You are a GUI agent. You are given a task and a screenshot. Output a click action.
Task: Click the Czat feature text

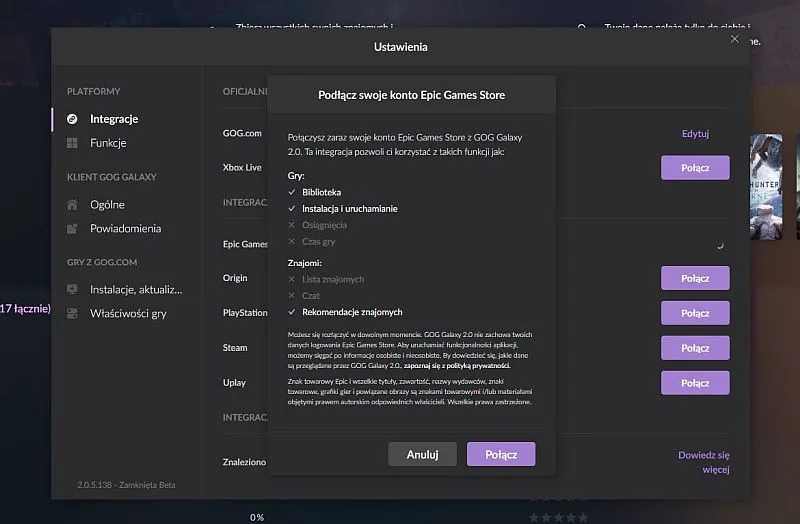tap(311, 295)
